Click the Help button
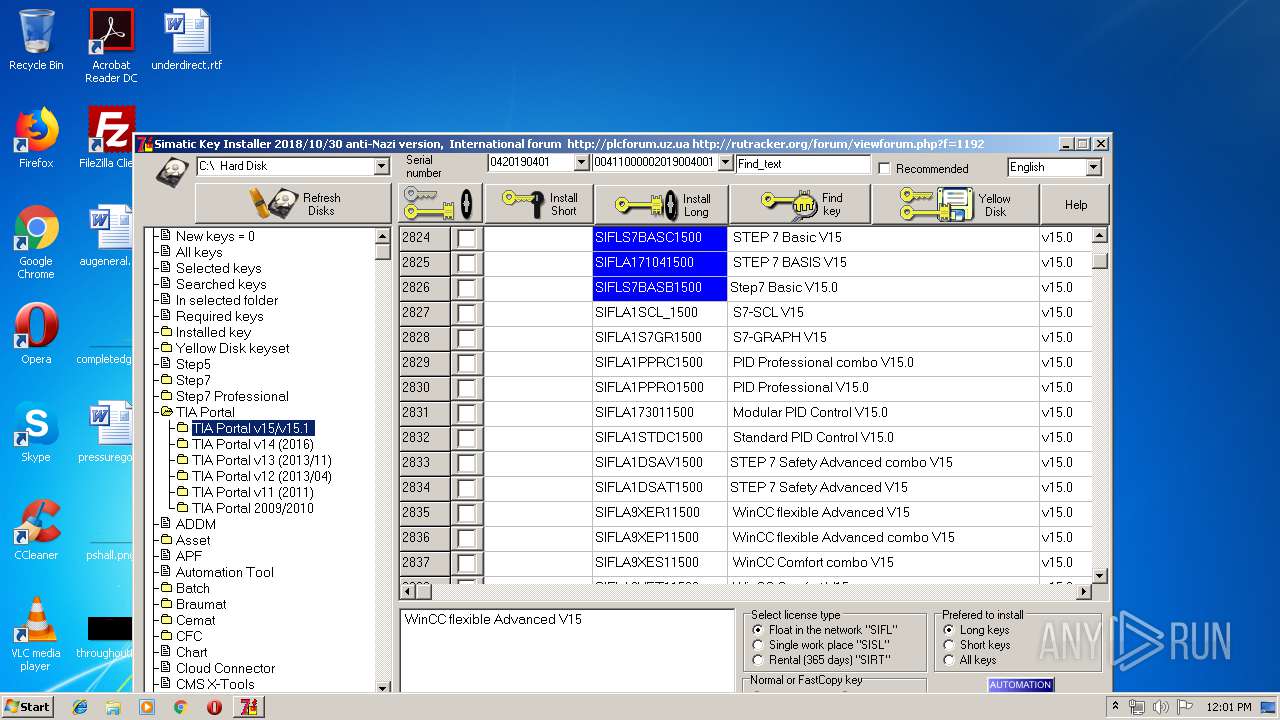This screenshot has width=1280, height=720. point(1075,204)
